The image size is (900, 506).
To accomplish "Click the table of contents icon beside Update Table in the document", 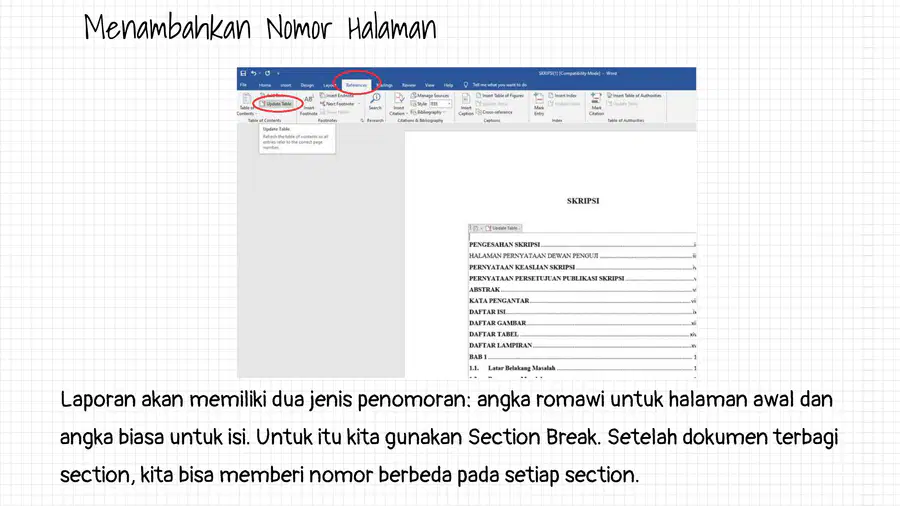I will (x=475, y=228).
